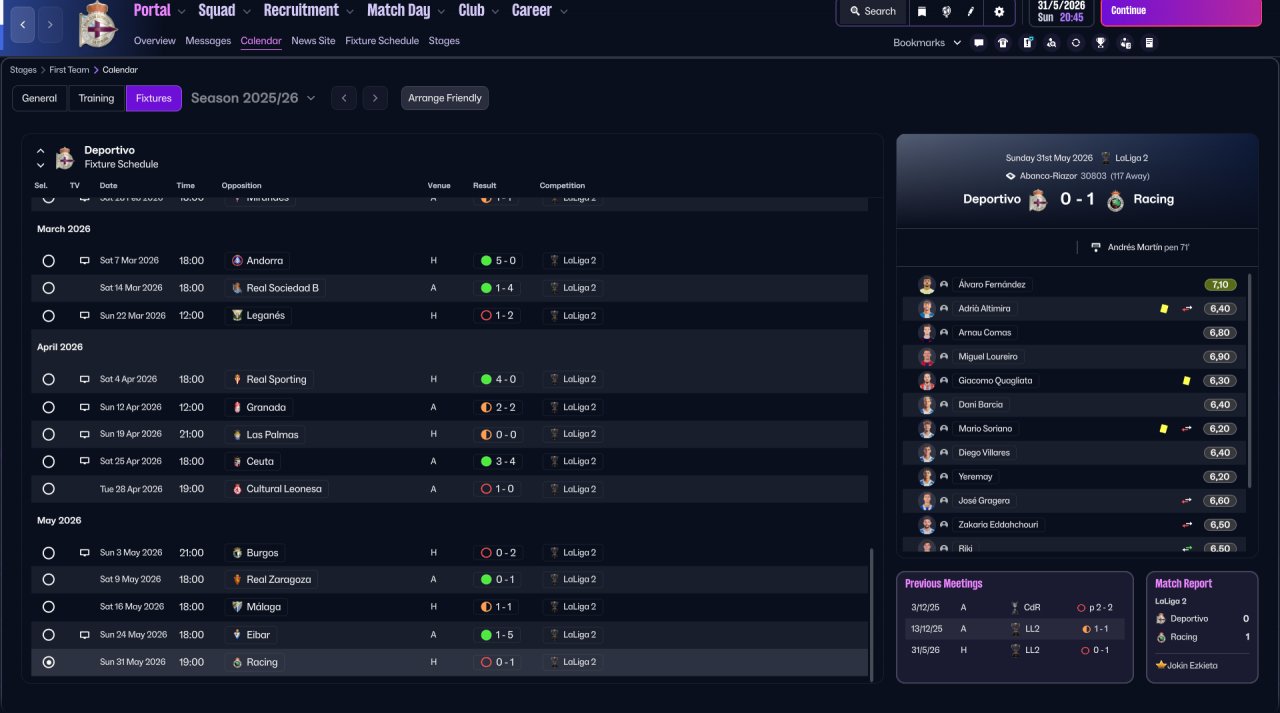Open the Bookmarks dropdown
Screen dimensions: 1280x713
(x=927, y=43)
